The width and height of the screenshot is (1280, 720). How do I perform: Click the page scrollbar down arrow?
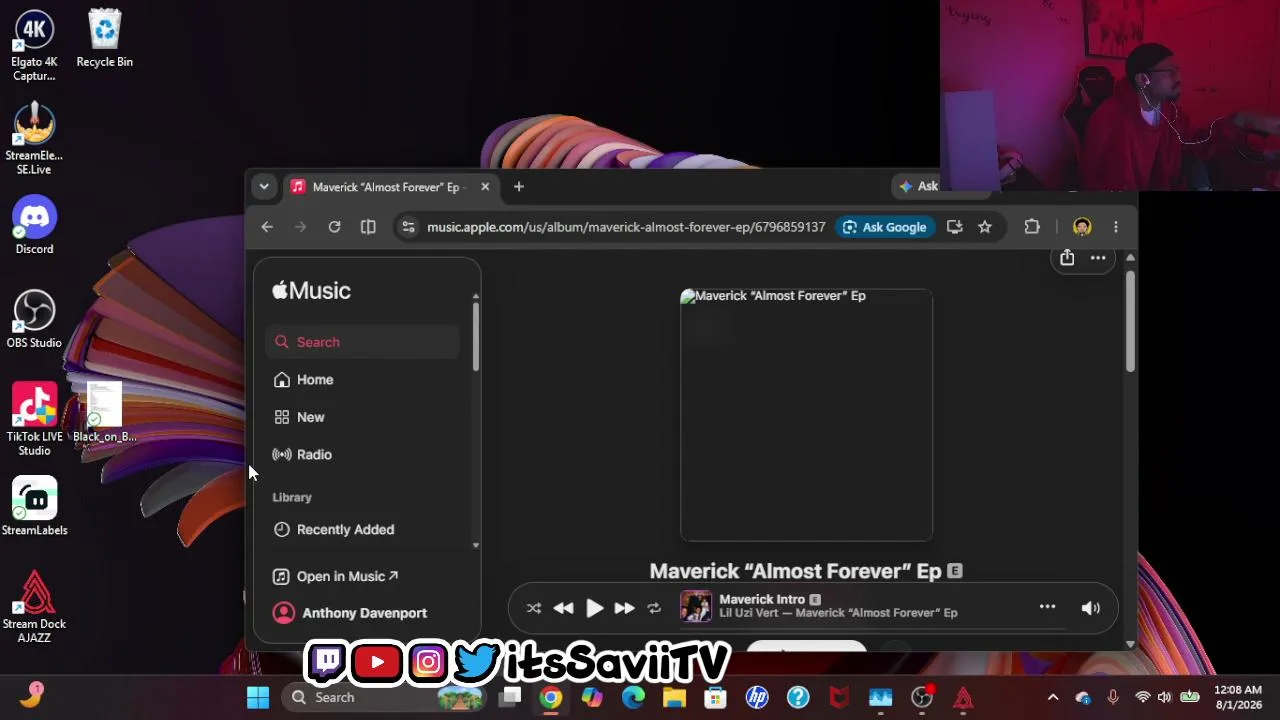click(1130, 643)
